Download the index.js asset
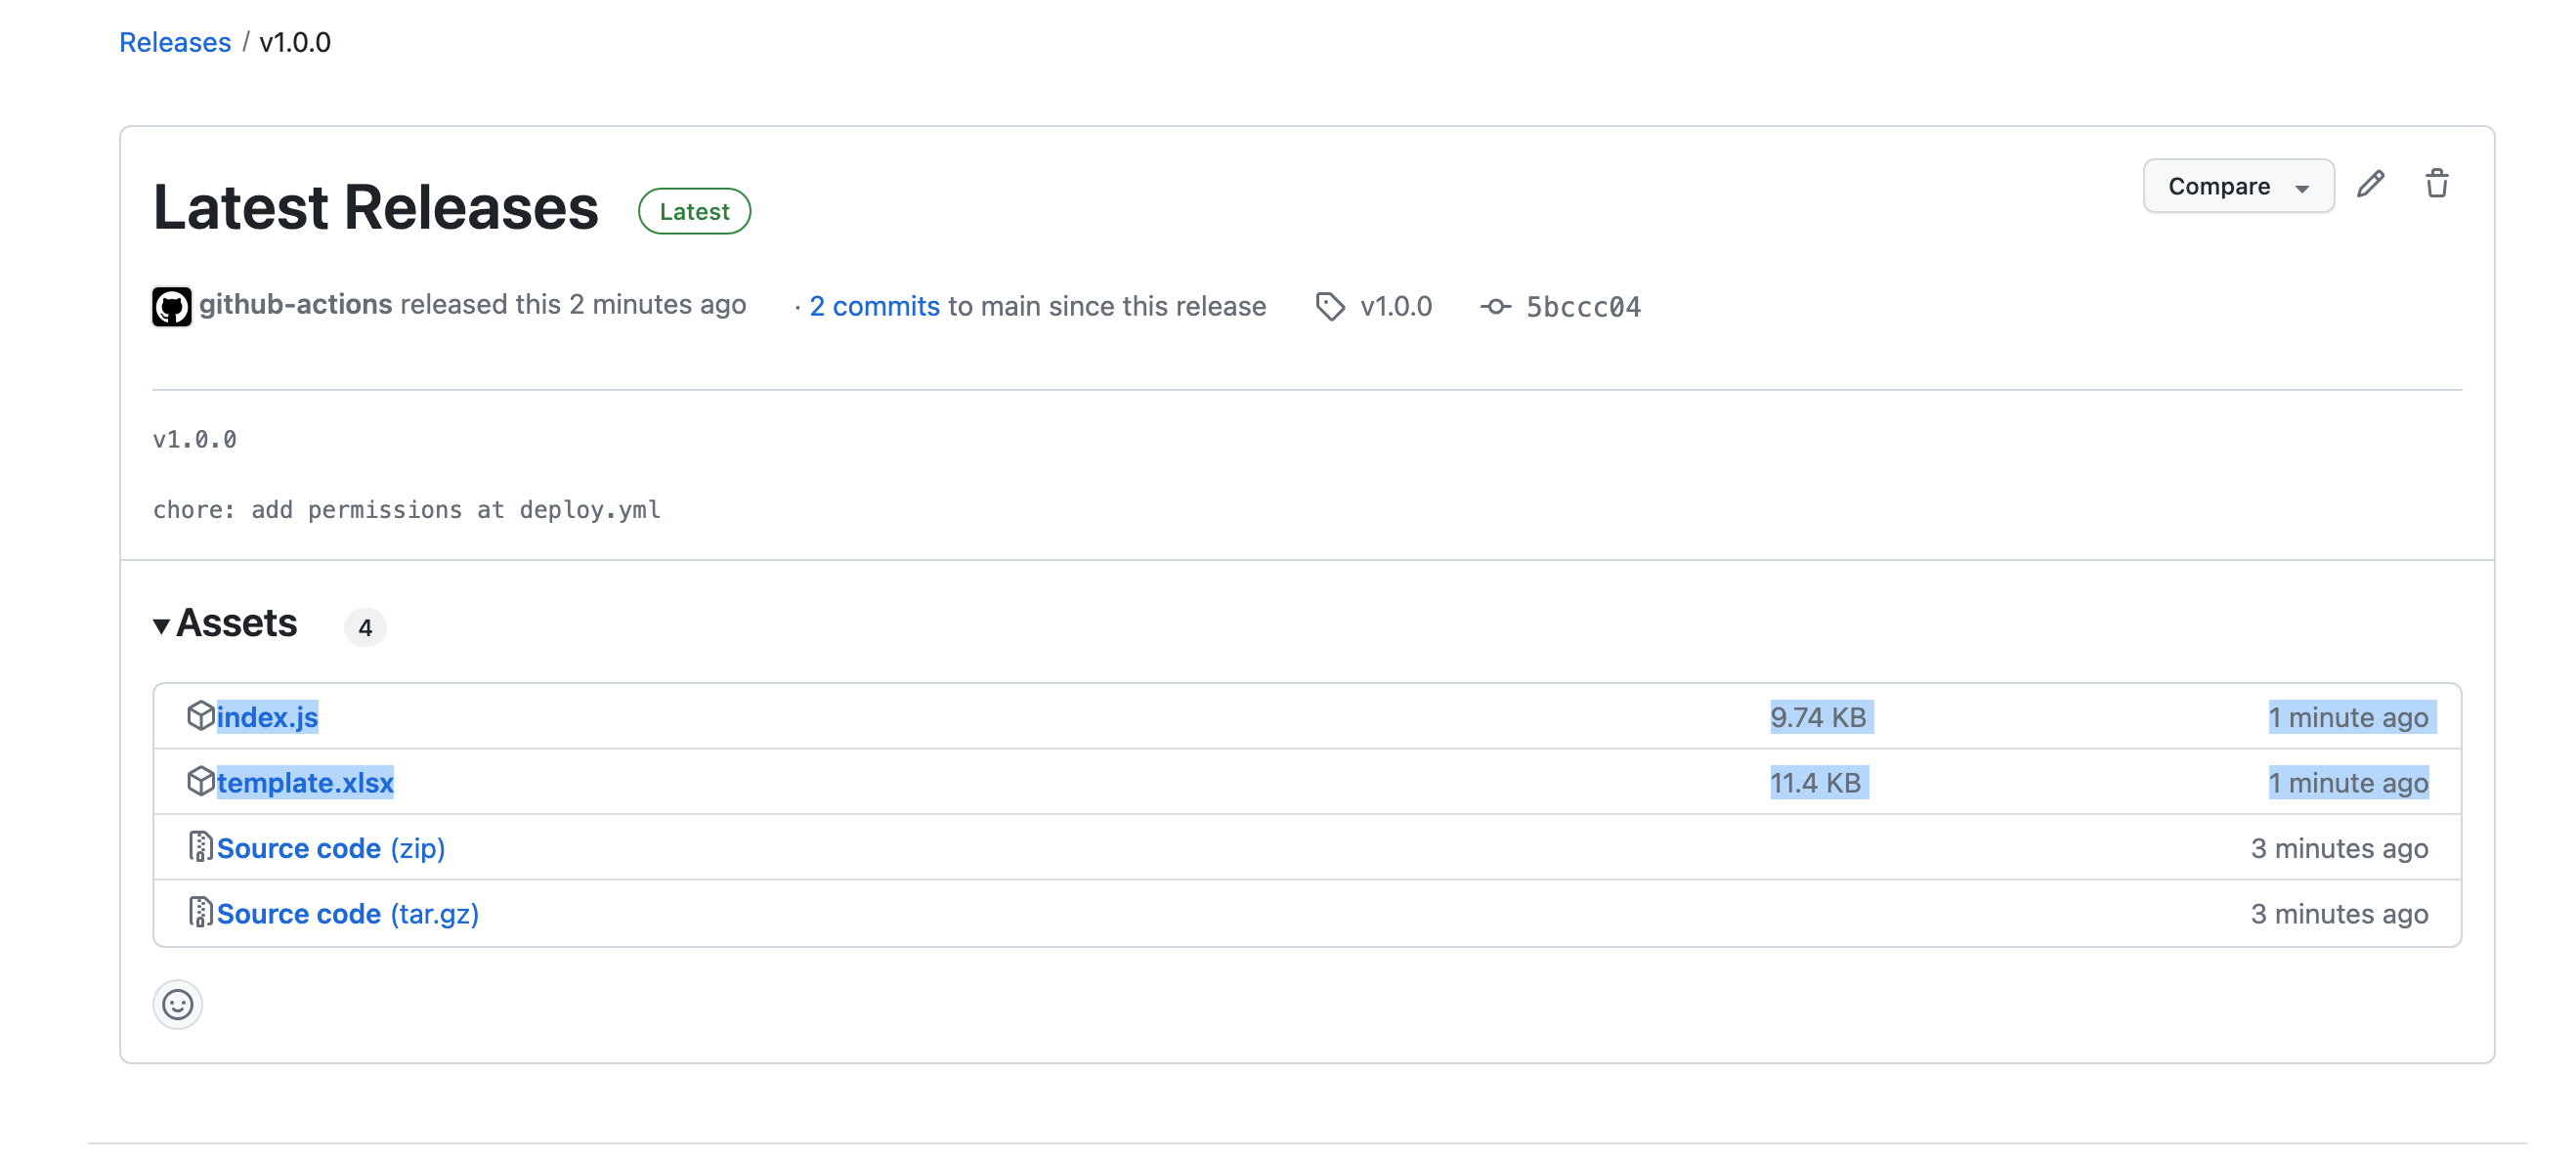2576x1159 pixels. [x=267, y=717]
